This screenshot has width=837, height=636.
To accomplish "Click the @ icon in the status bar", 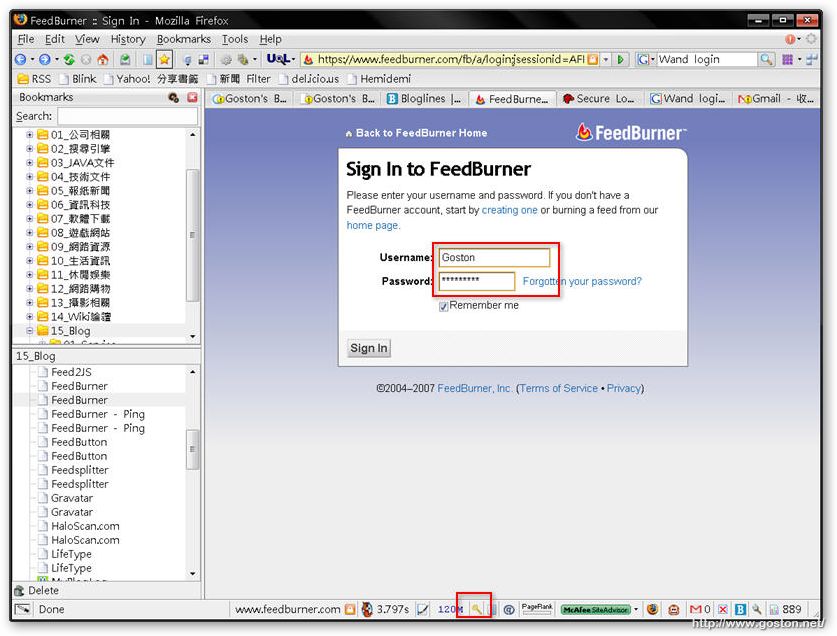I will (509, 609).
